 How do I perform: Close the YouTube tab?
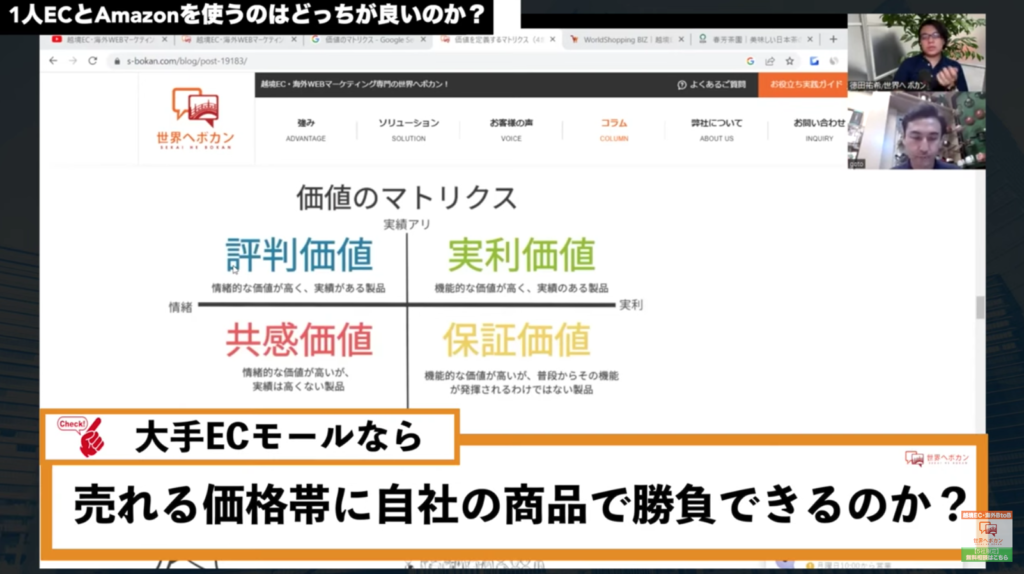pyautogui.click(x=165, y=40)
